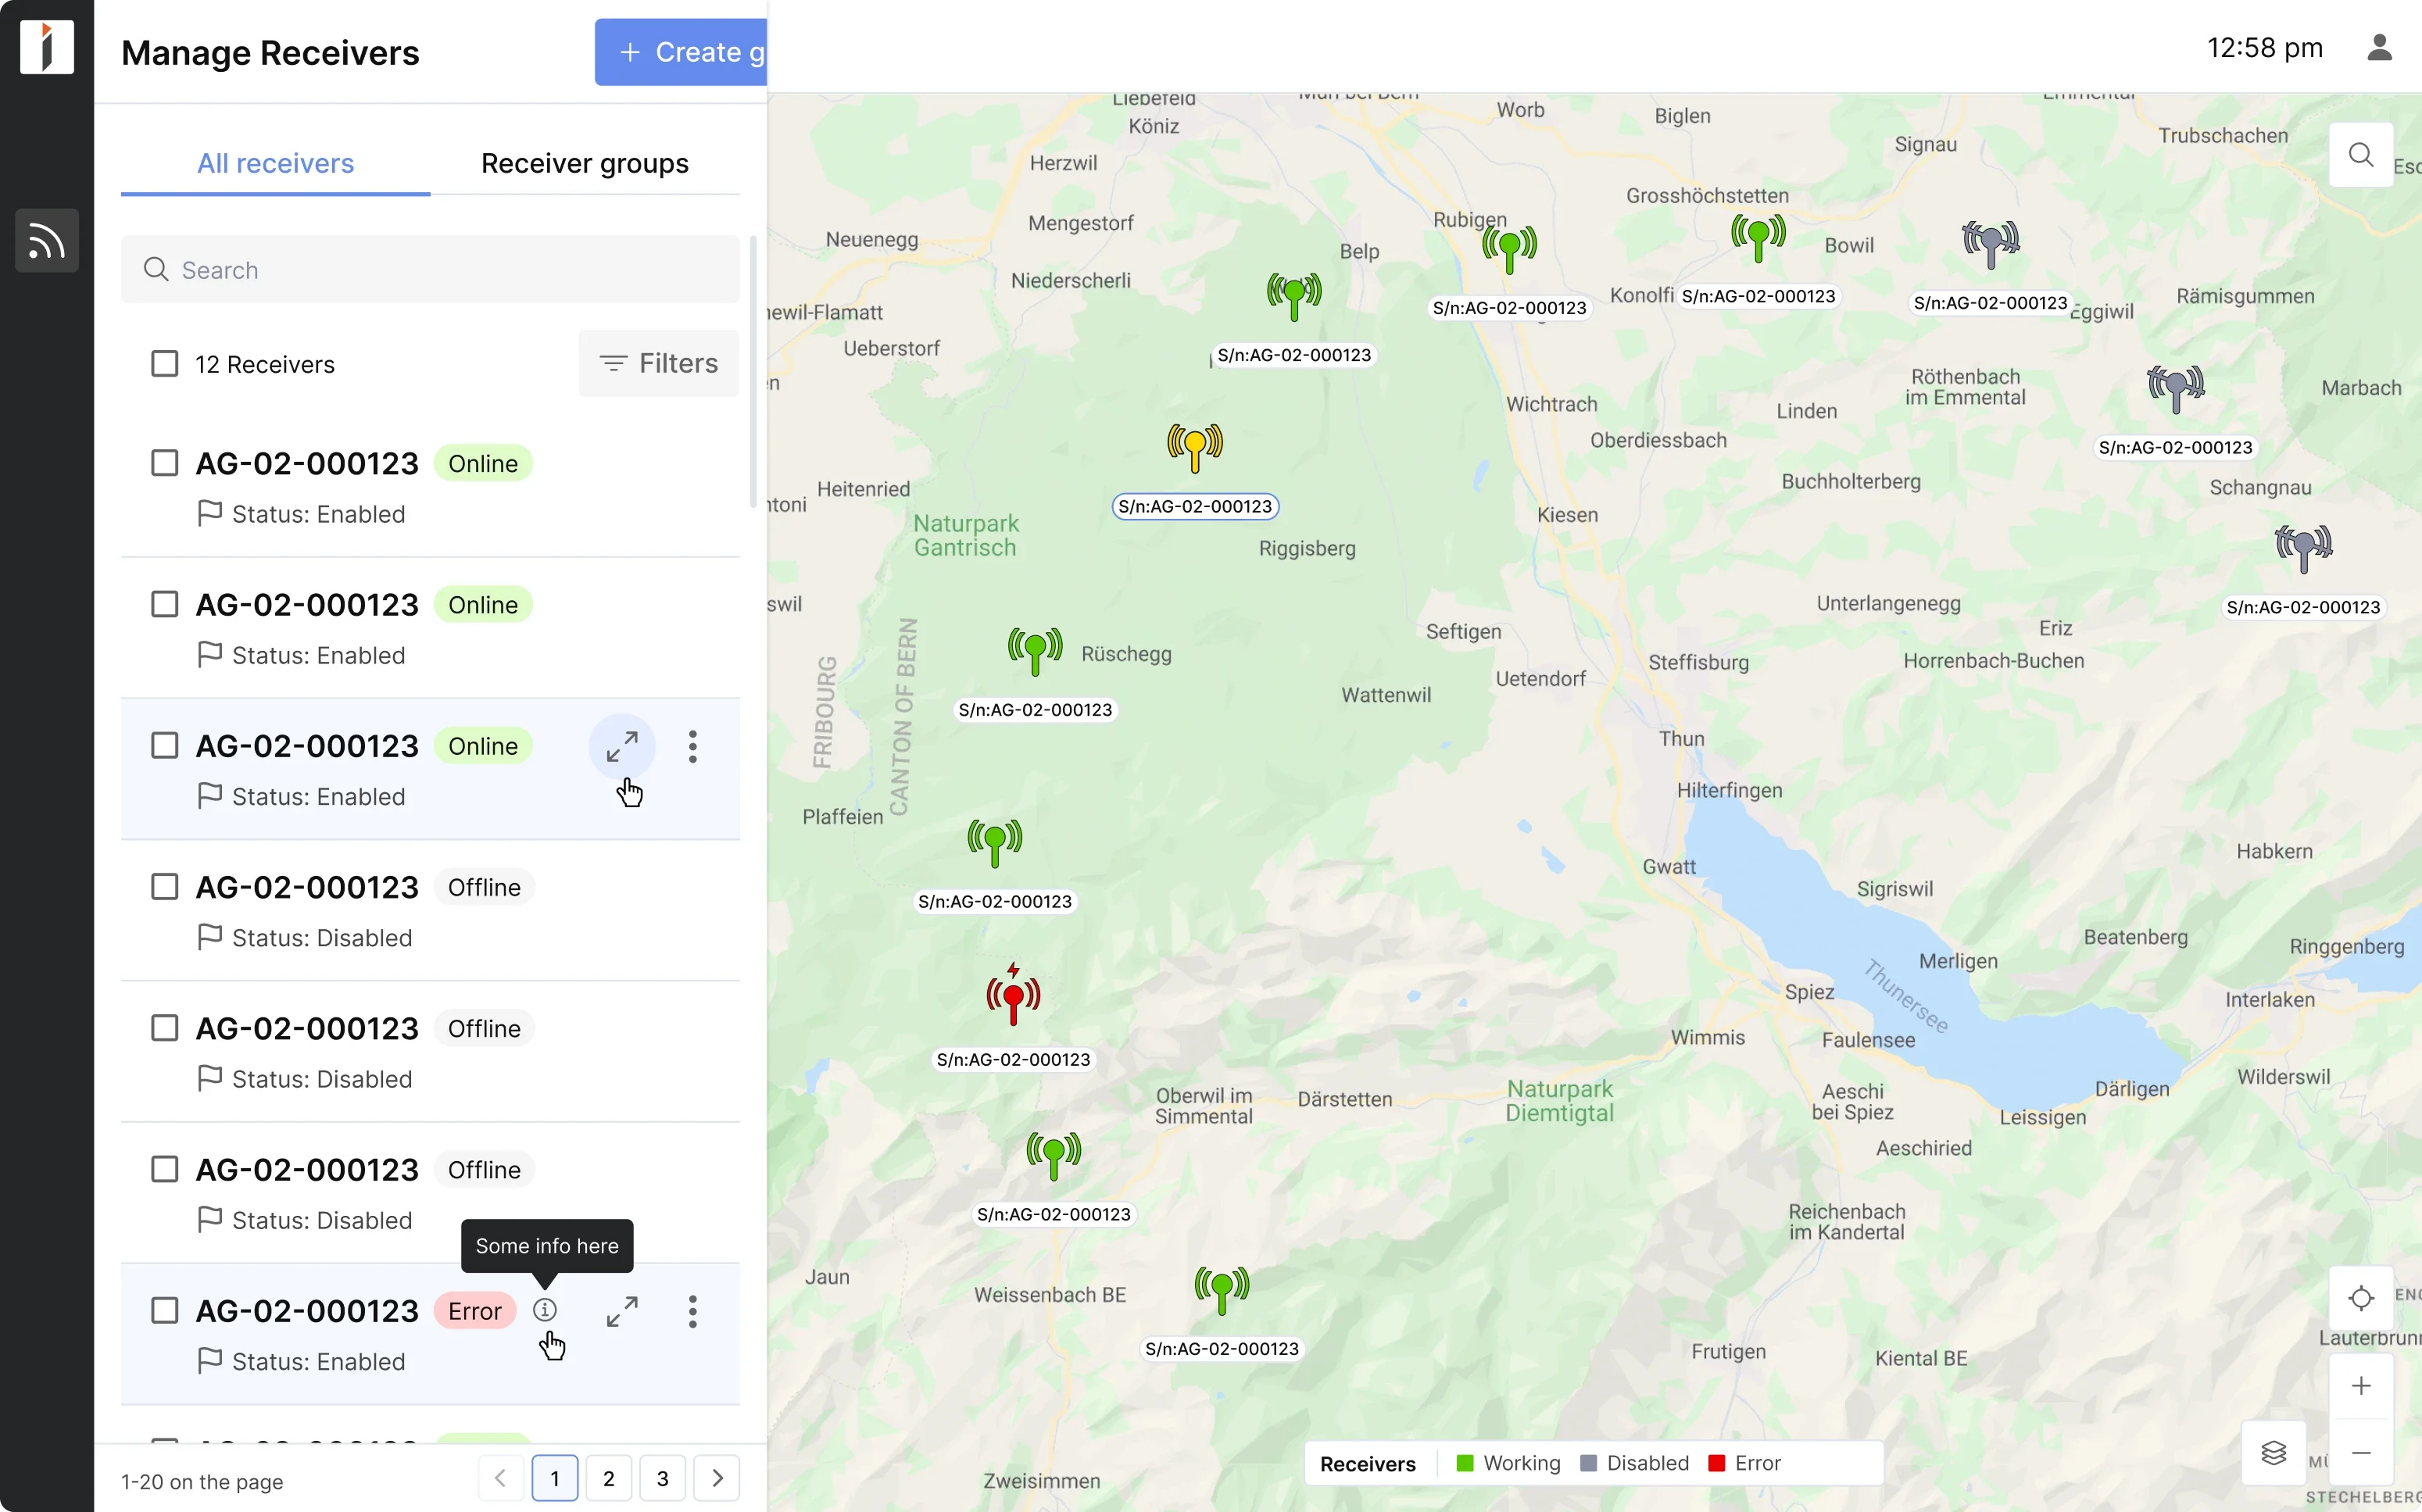Switch to the Receiver groups tab
This screenshot has width=2422, height=1512.
585,163
